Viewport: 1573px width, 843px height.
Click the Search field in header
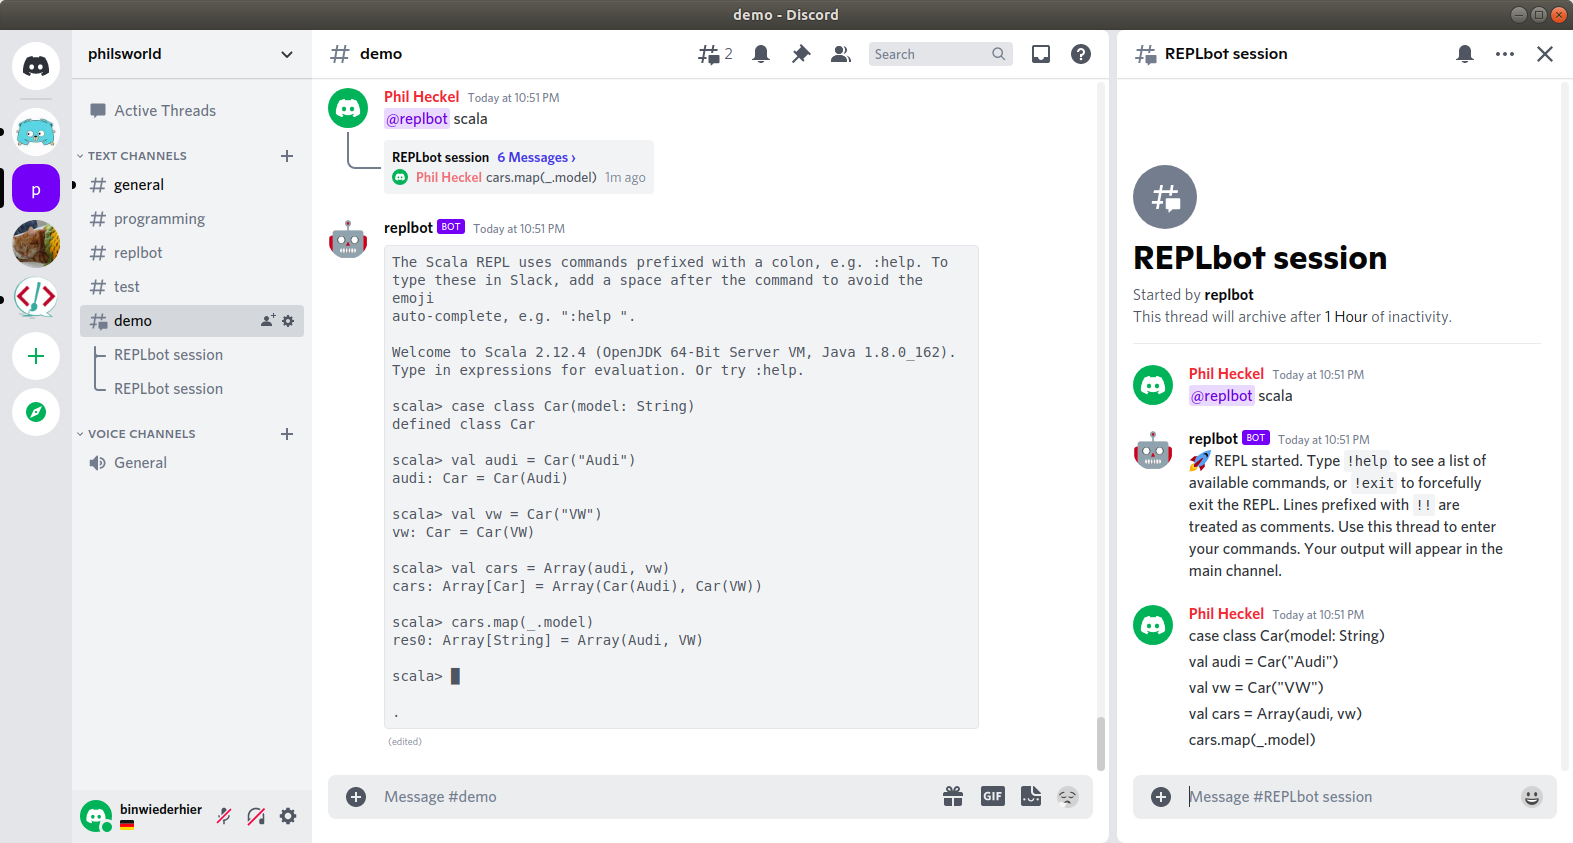pos(940,54)
